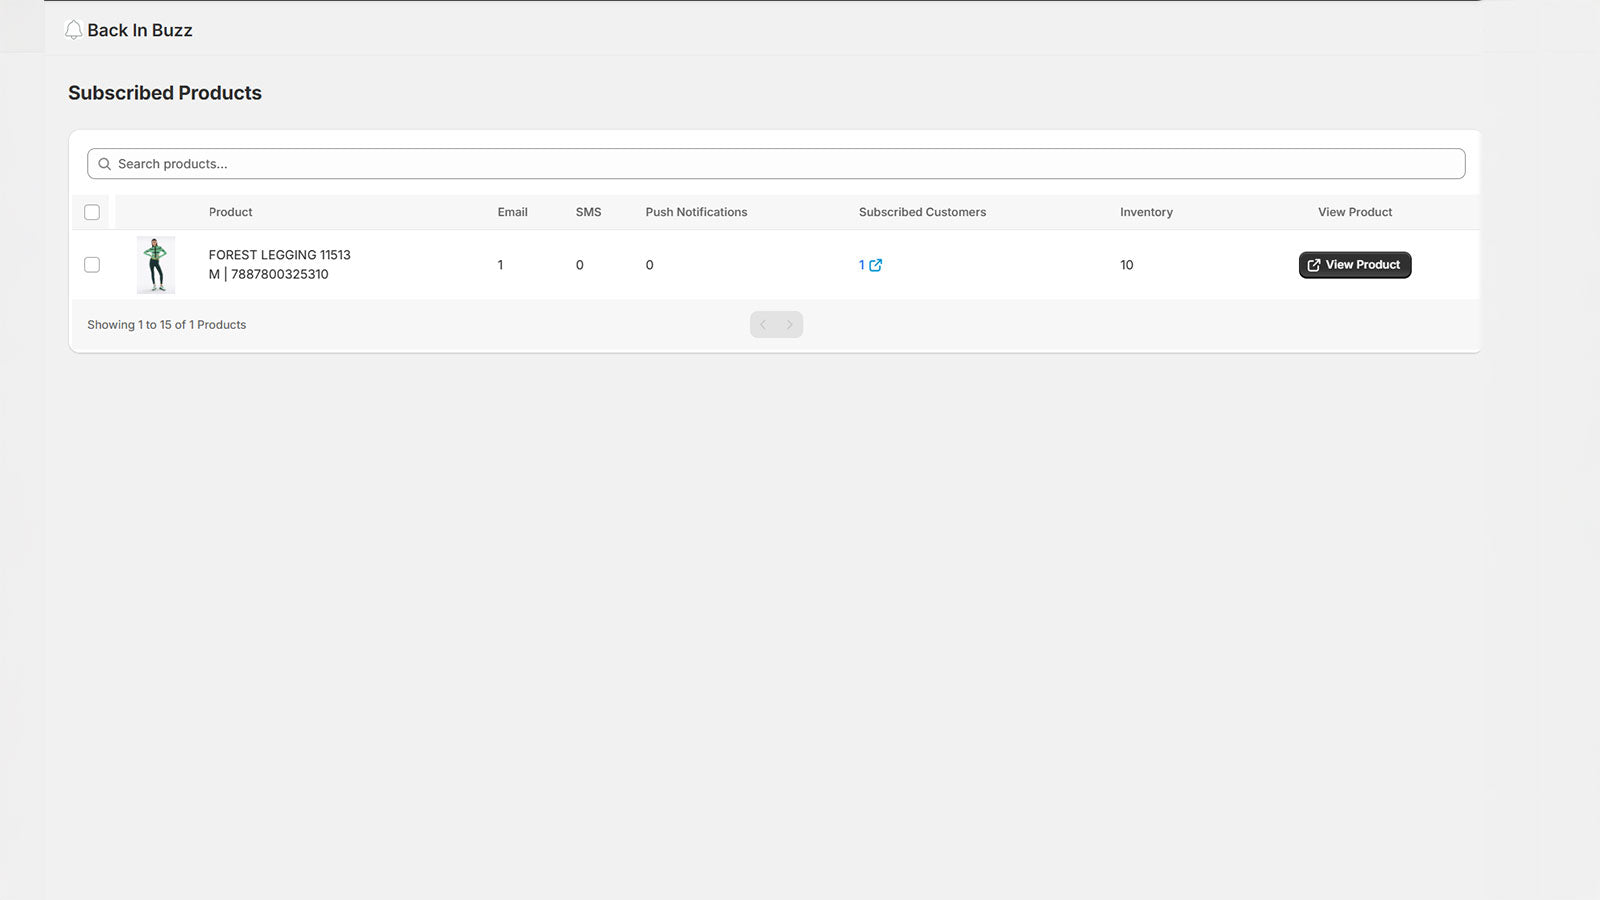
Task: Click the Push Notifications column header
Action: (697, 212)
